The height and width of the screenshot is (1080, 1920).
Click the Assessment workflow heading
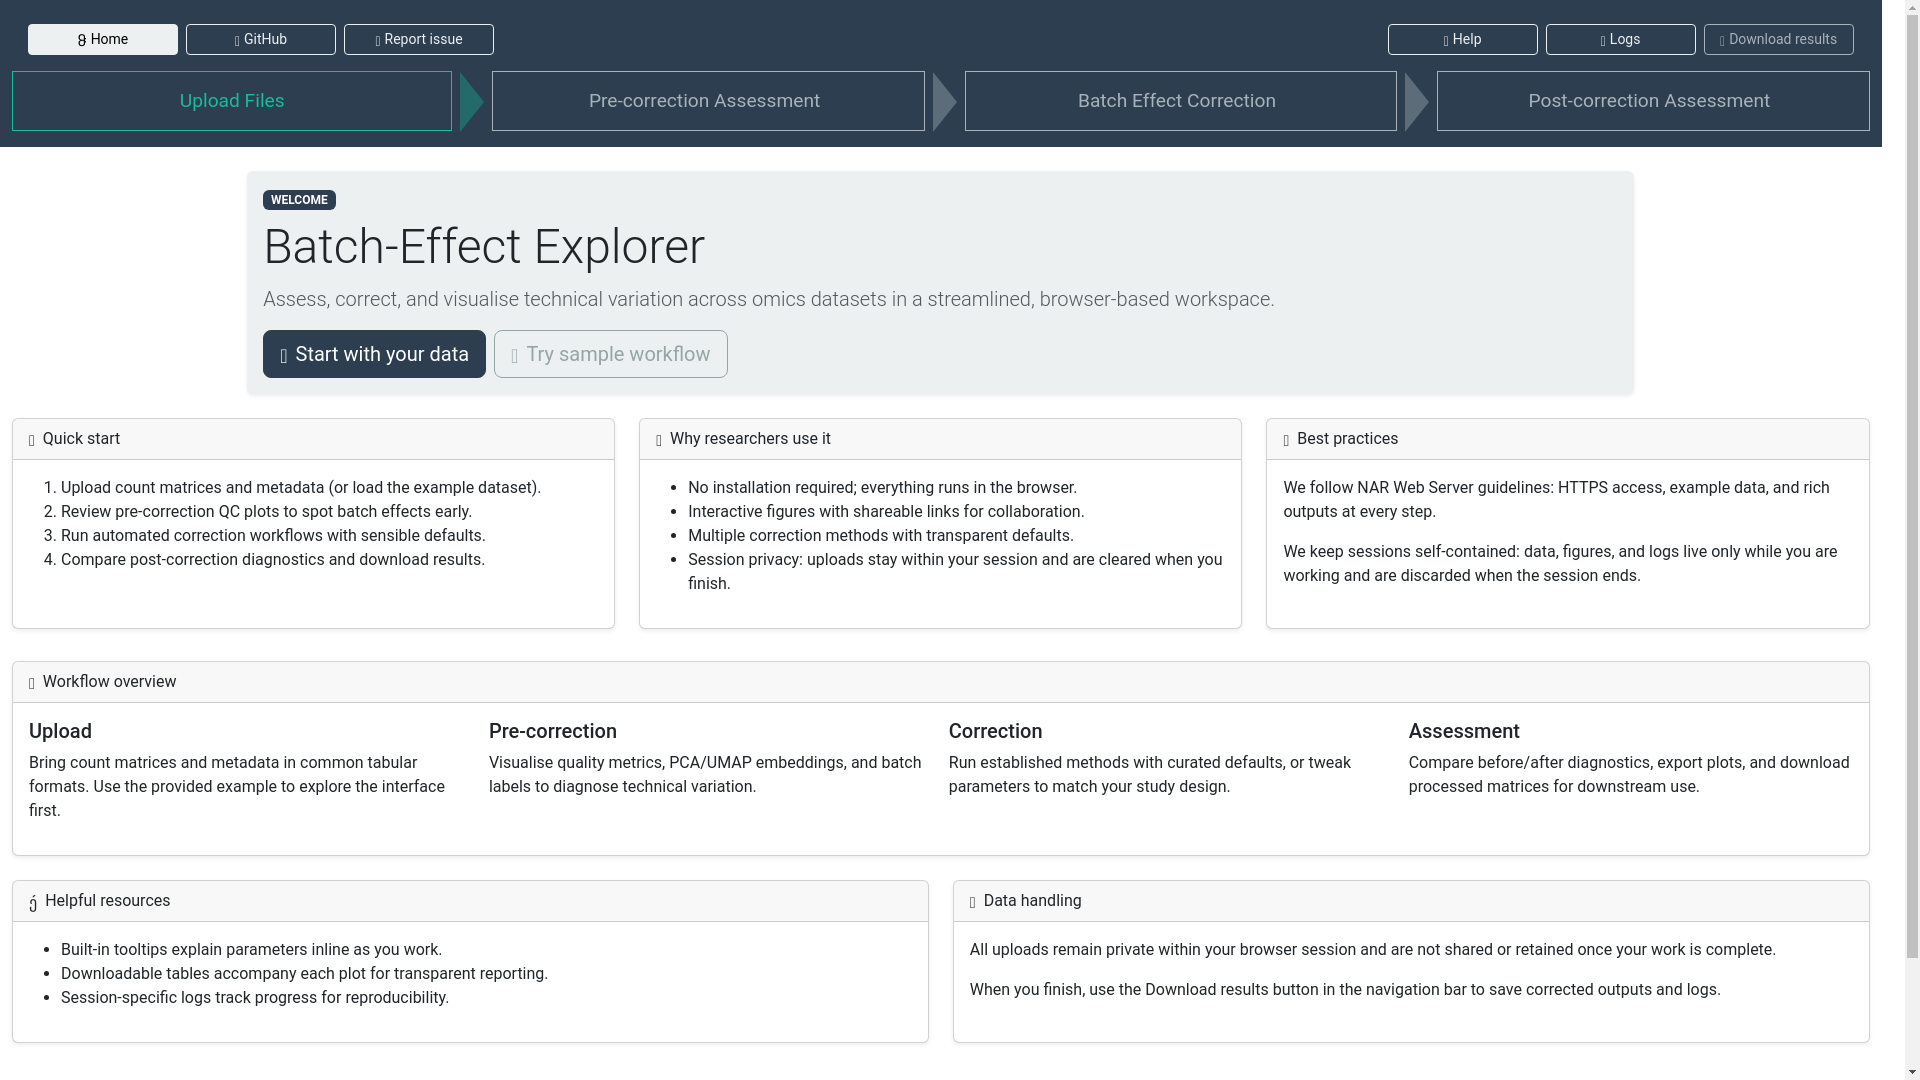click(x=1464, y=731)
